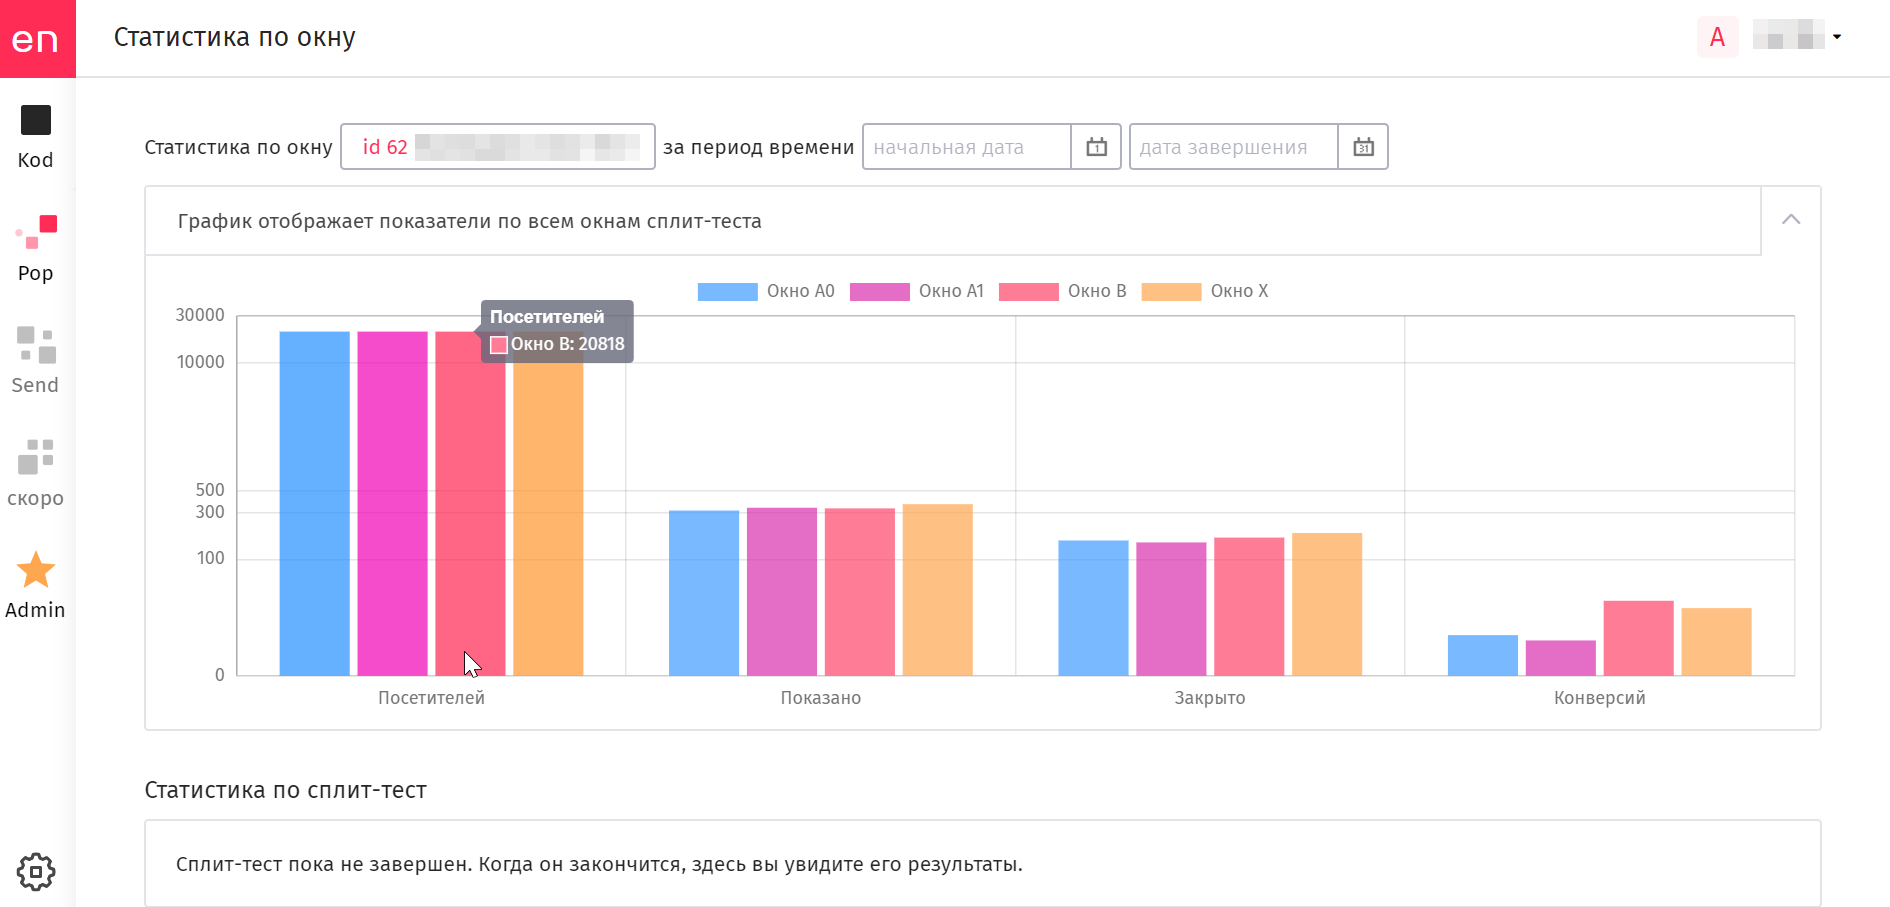Toggle 'Окно B' legend swatch
1890x907 pixels.
click(1028, 292)
